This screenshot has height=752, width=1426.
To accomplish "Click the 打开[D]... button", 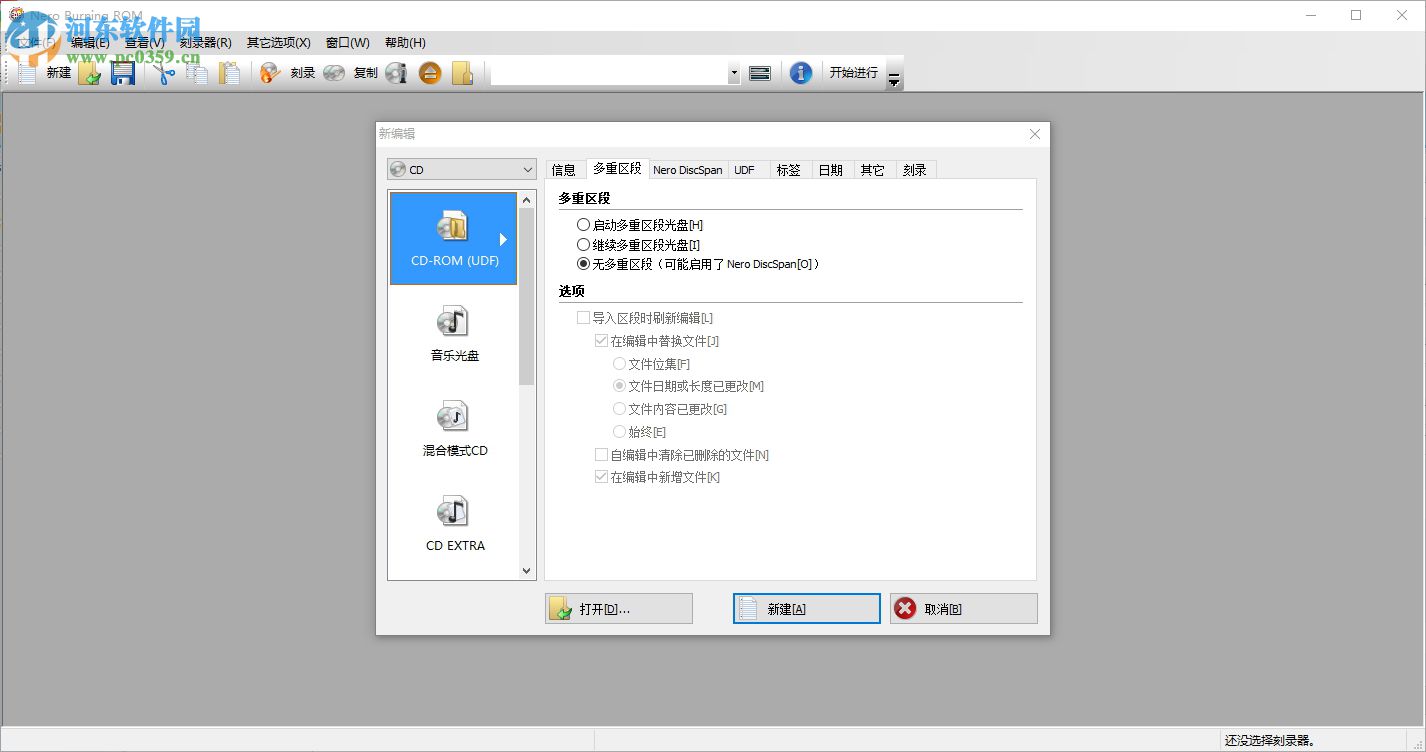I will pyautogui.click(x=619, y=609).
